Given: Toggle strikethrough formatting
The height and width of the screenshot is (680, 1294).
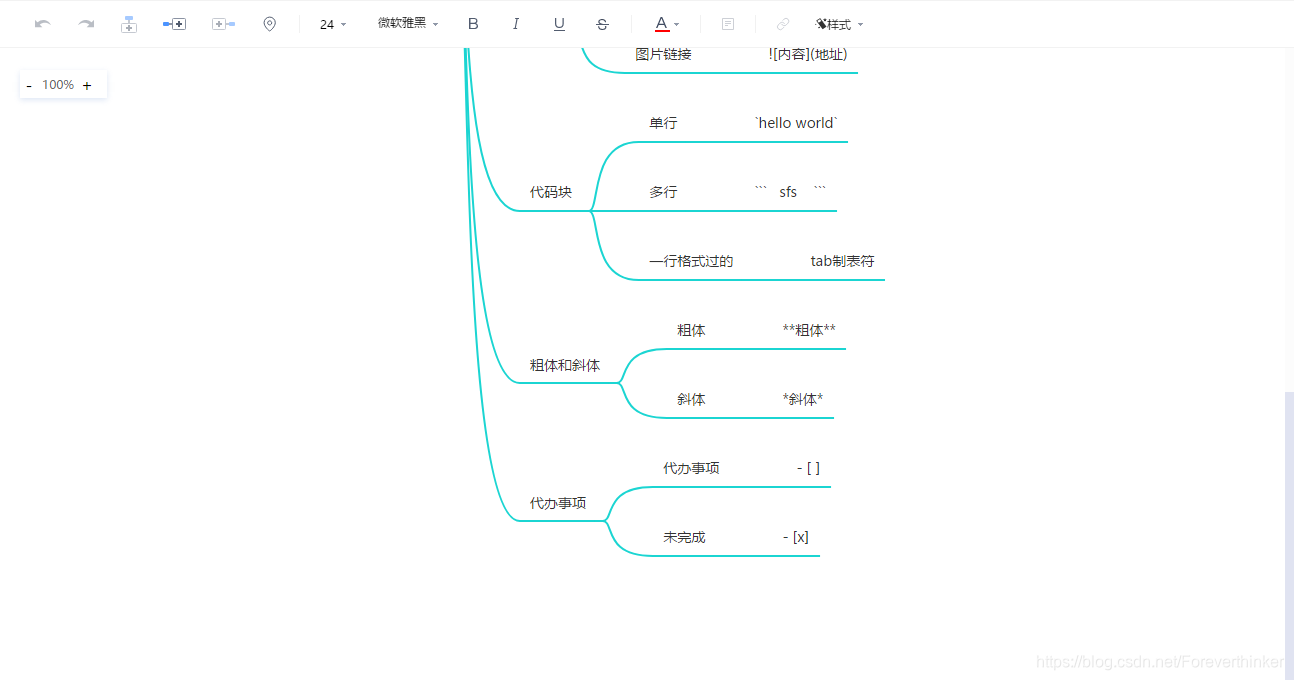Looking at the screenshot, I should tap(602, 24).
